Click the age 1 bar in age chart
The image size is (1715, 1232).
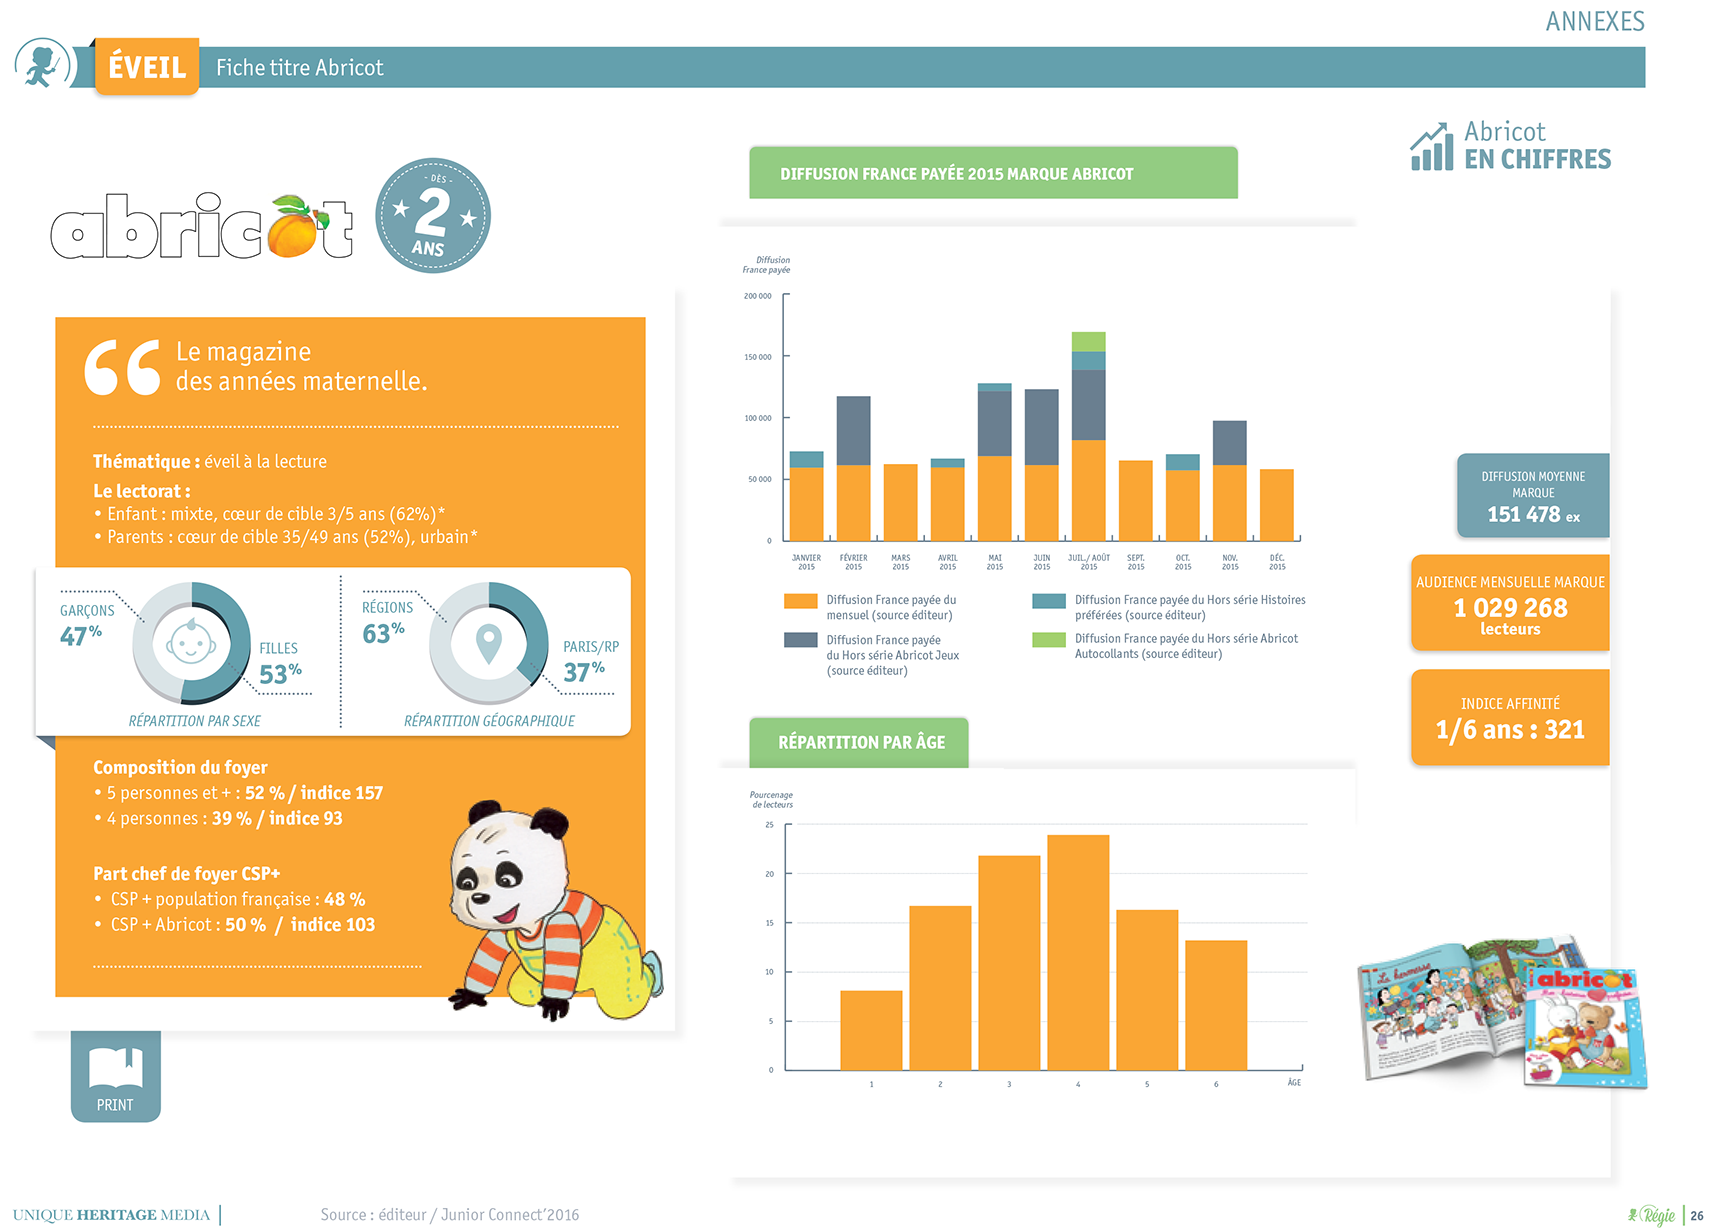pyautogui.click(x=871, y=1030)
